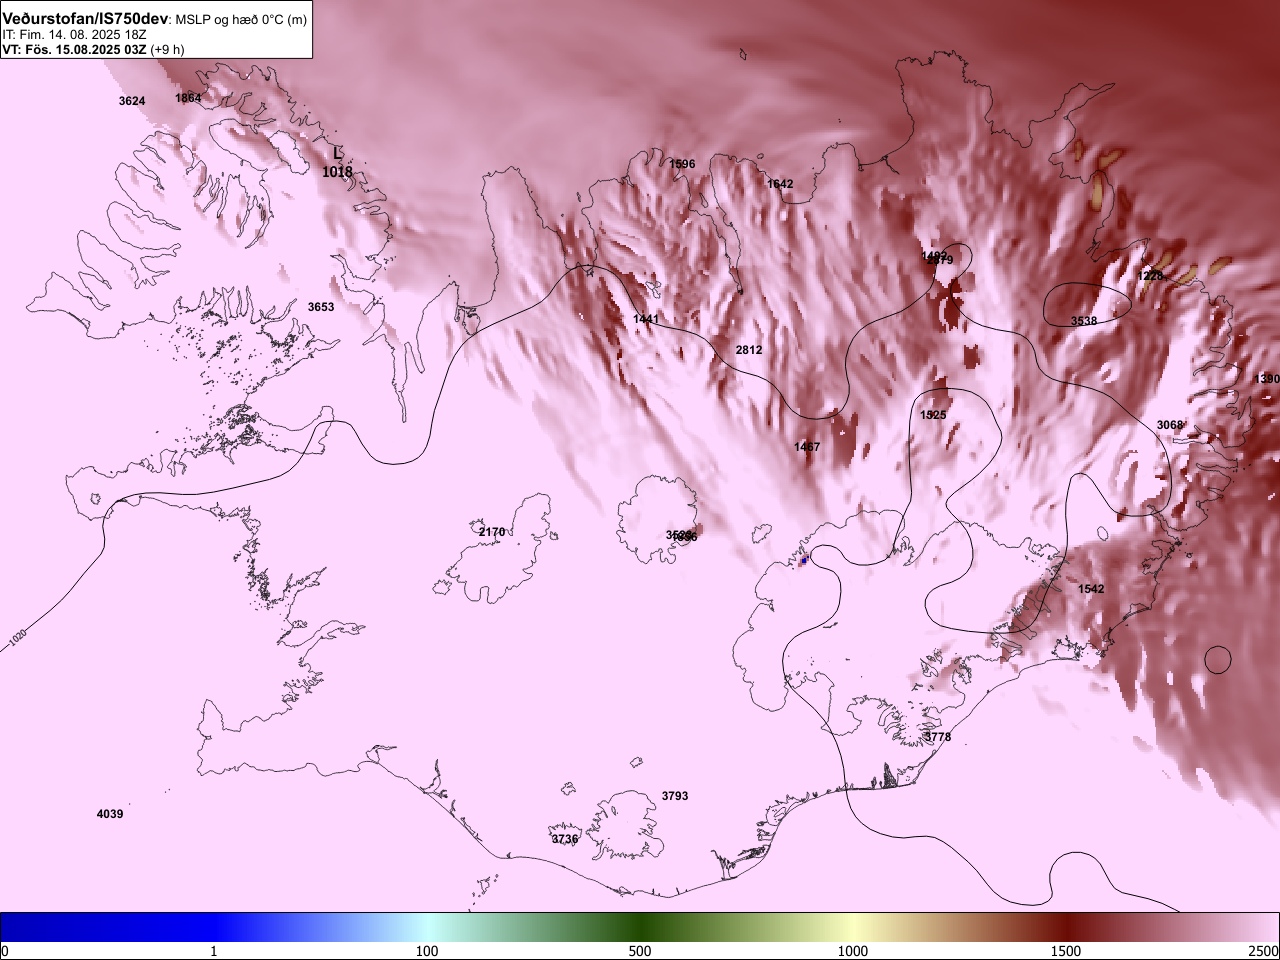Click the 1390 height label
This screenshot has height=960, width=1280.
click(1266, 379)
